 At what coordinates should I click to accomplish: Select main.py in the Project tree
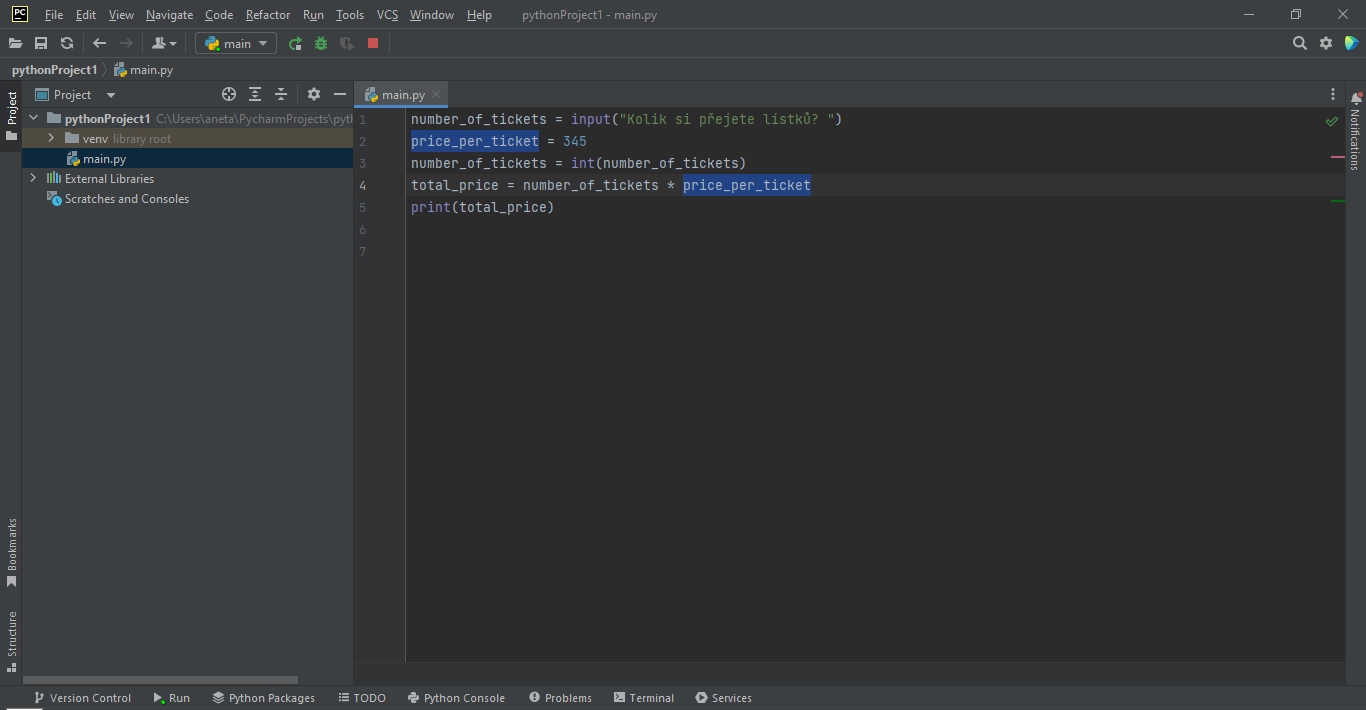tap(106, 158)
